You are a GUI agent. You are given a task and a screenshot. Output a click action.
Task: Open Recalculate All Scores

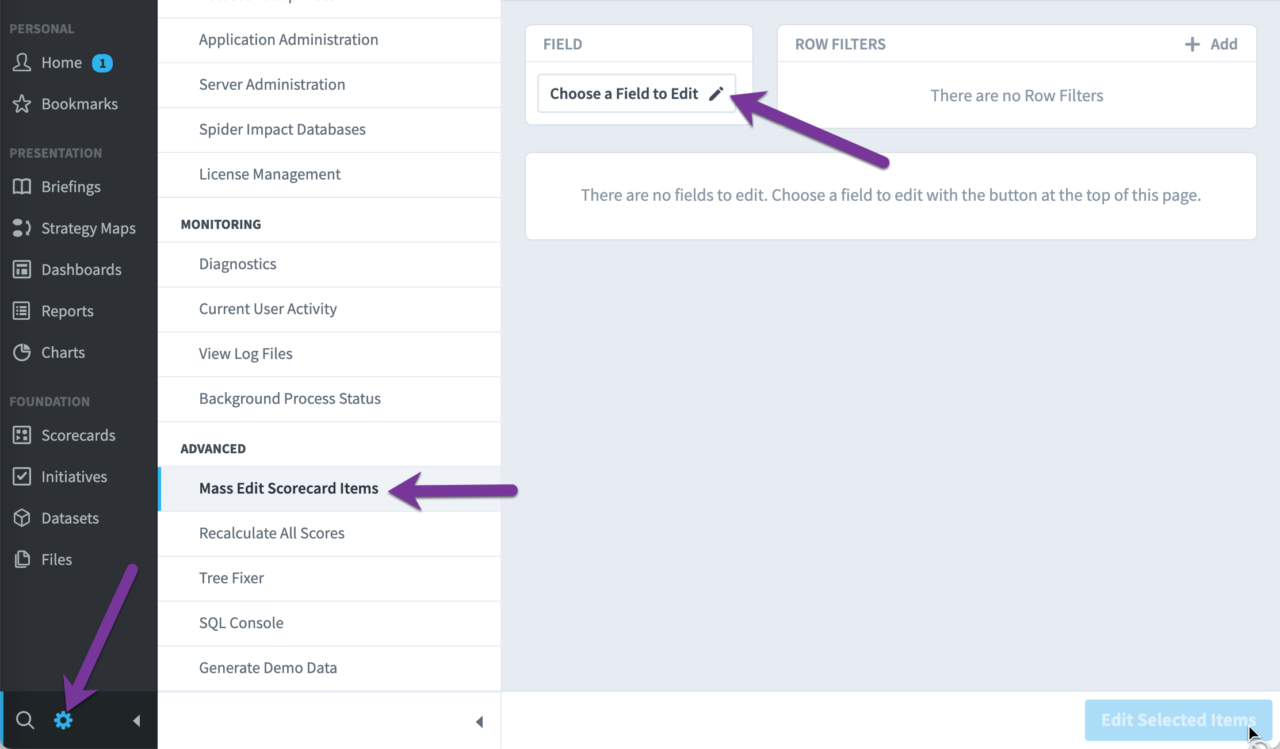click(x=271, y=533)
